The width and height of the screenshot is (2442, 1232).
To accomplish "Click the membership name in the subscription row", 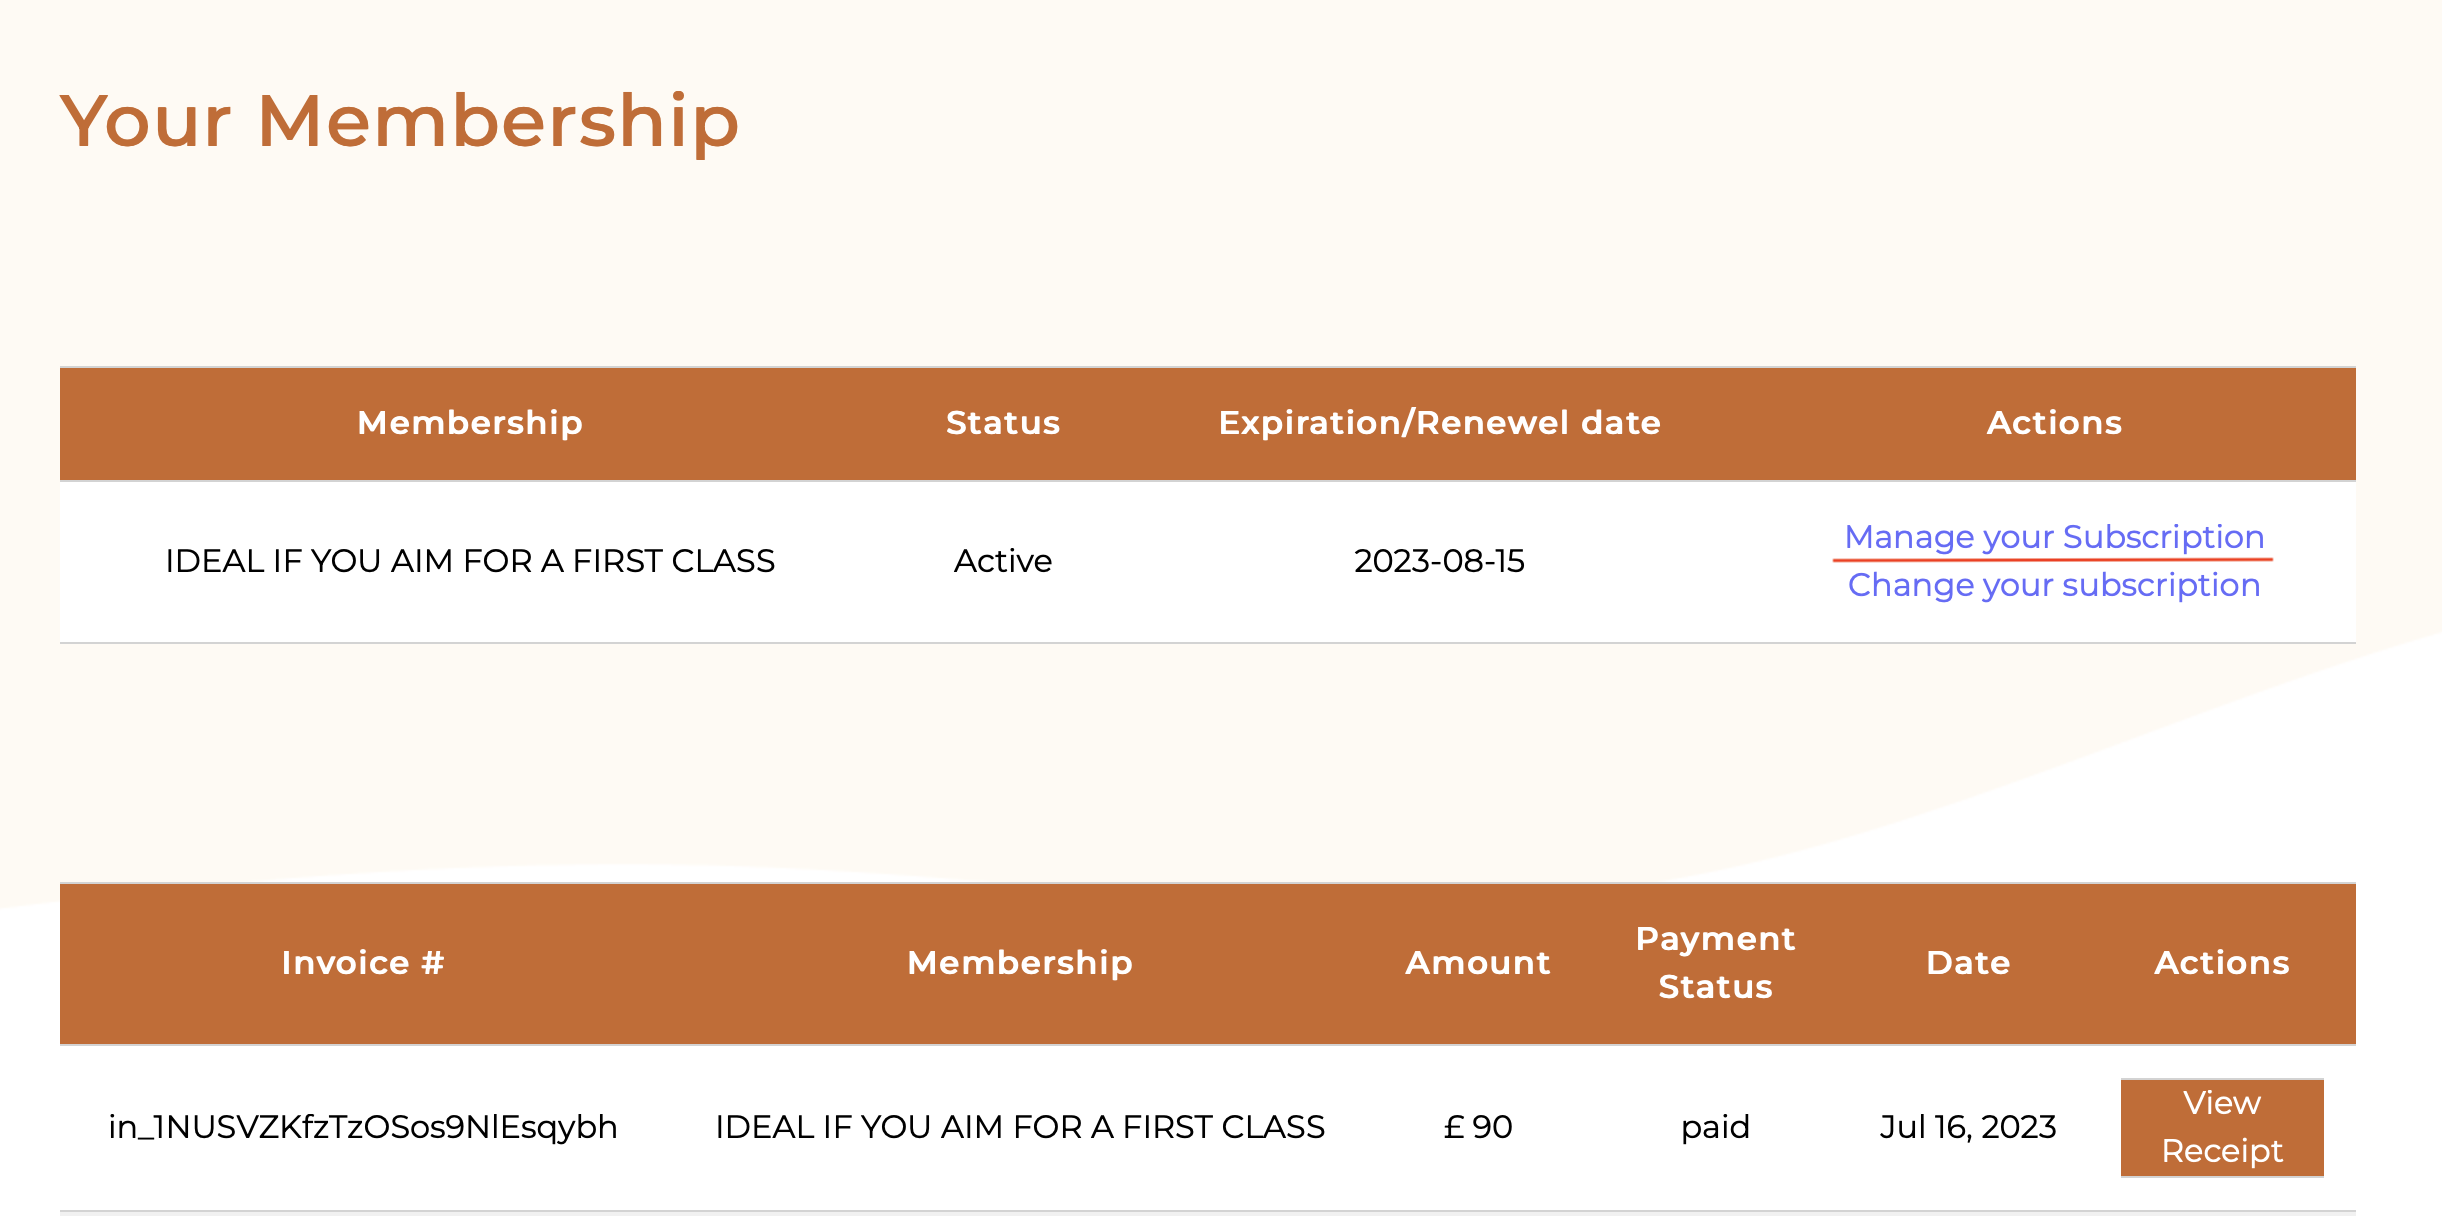I will tap(470, 561).
